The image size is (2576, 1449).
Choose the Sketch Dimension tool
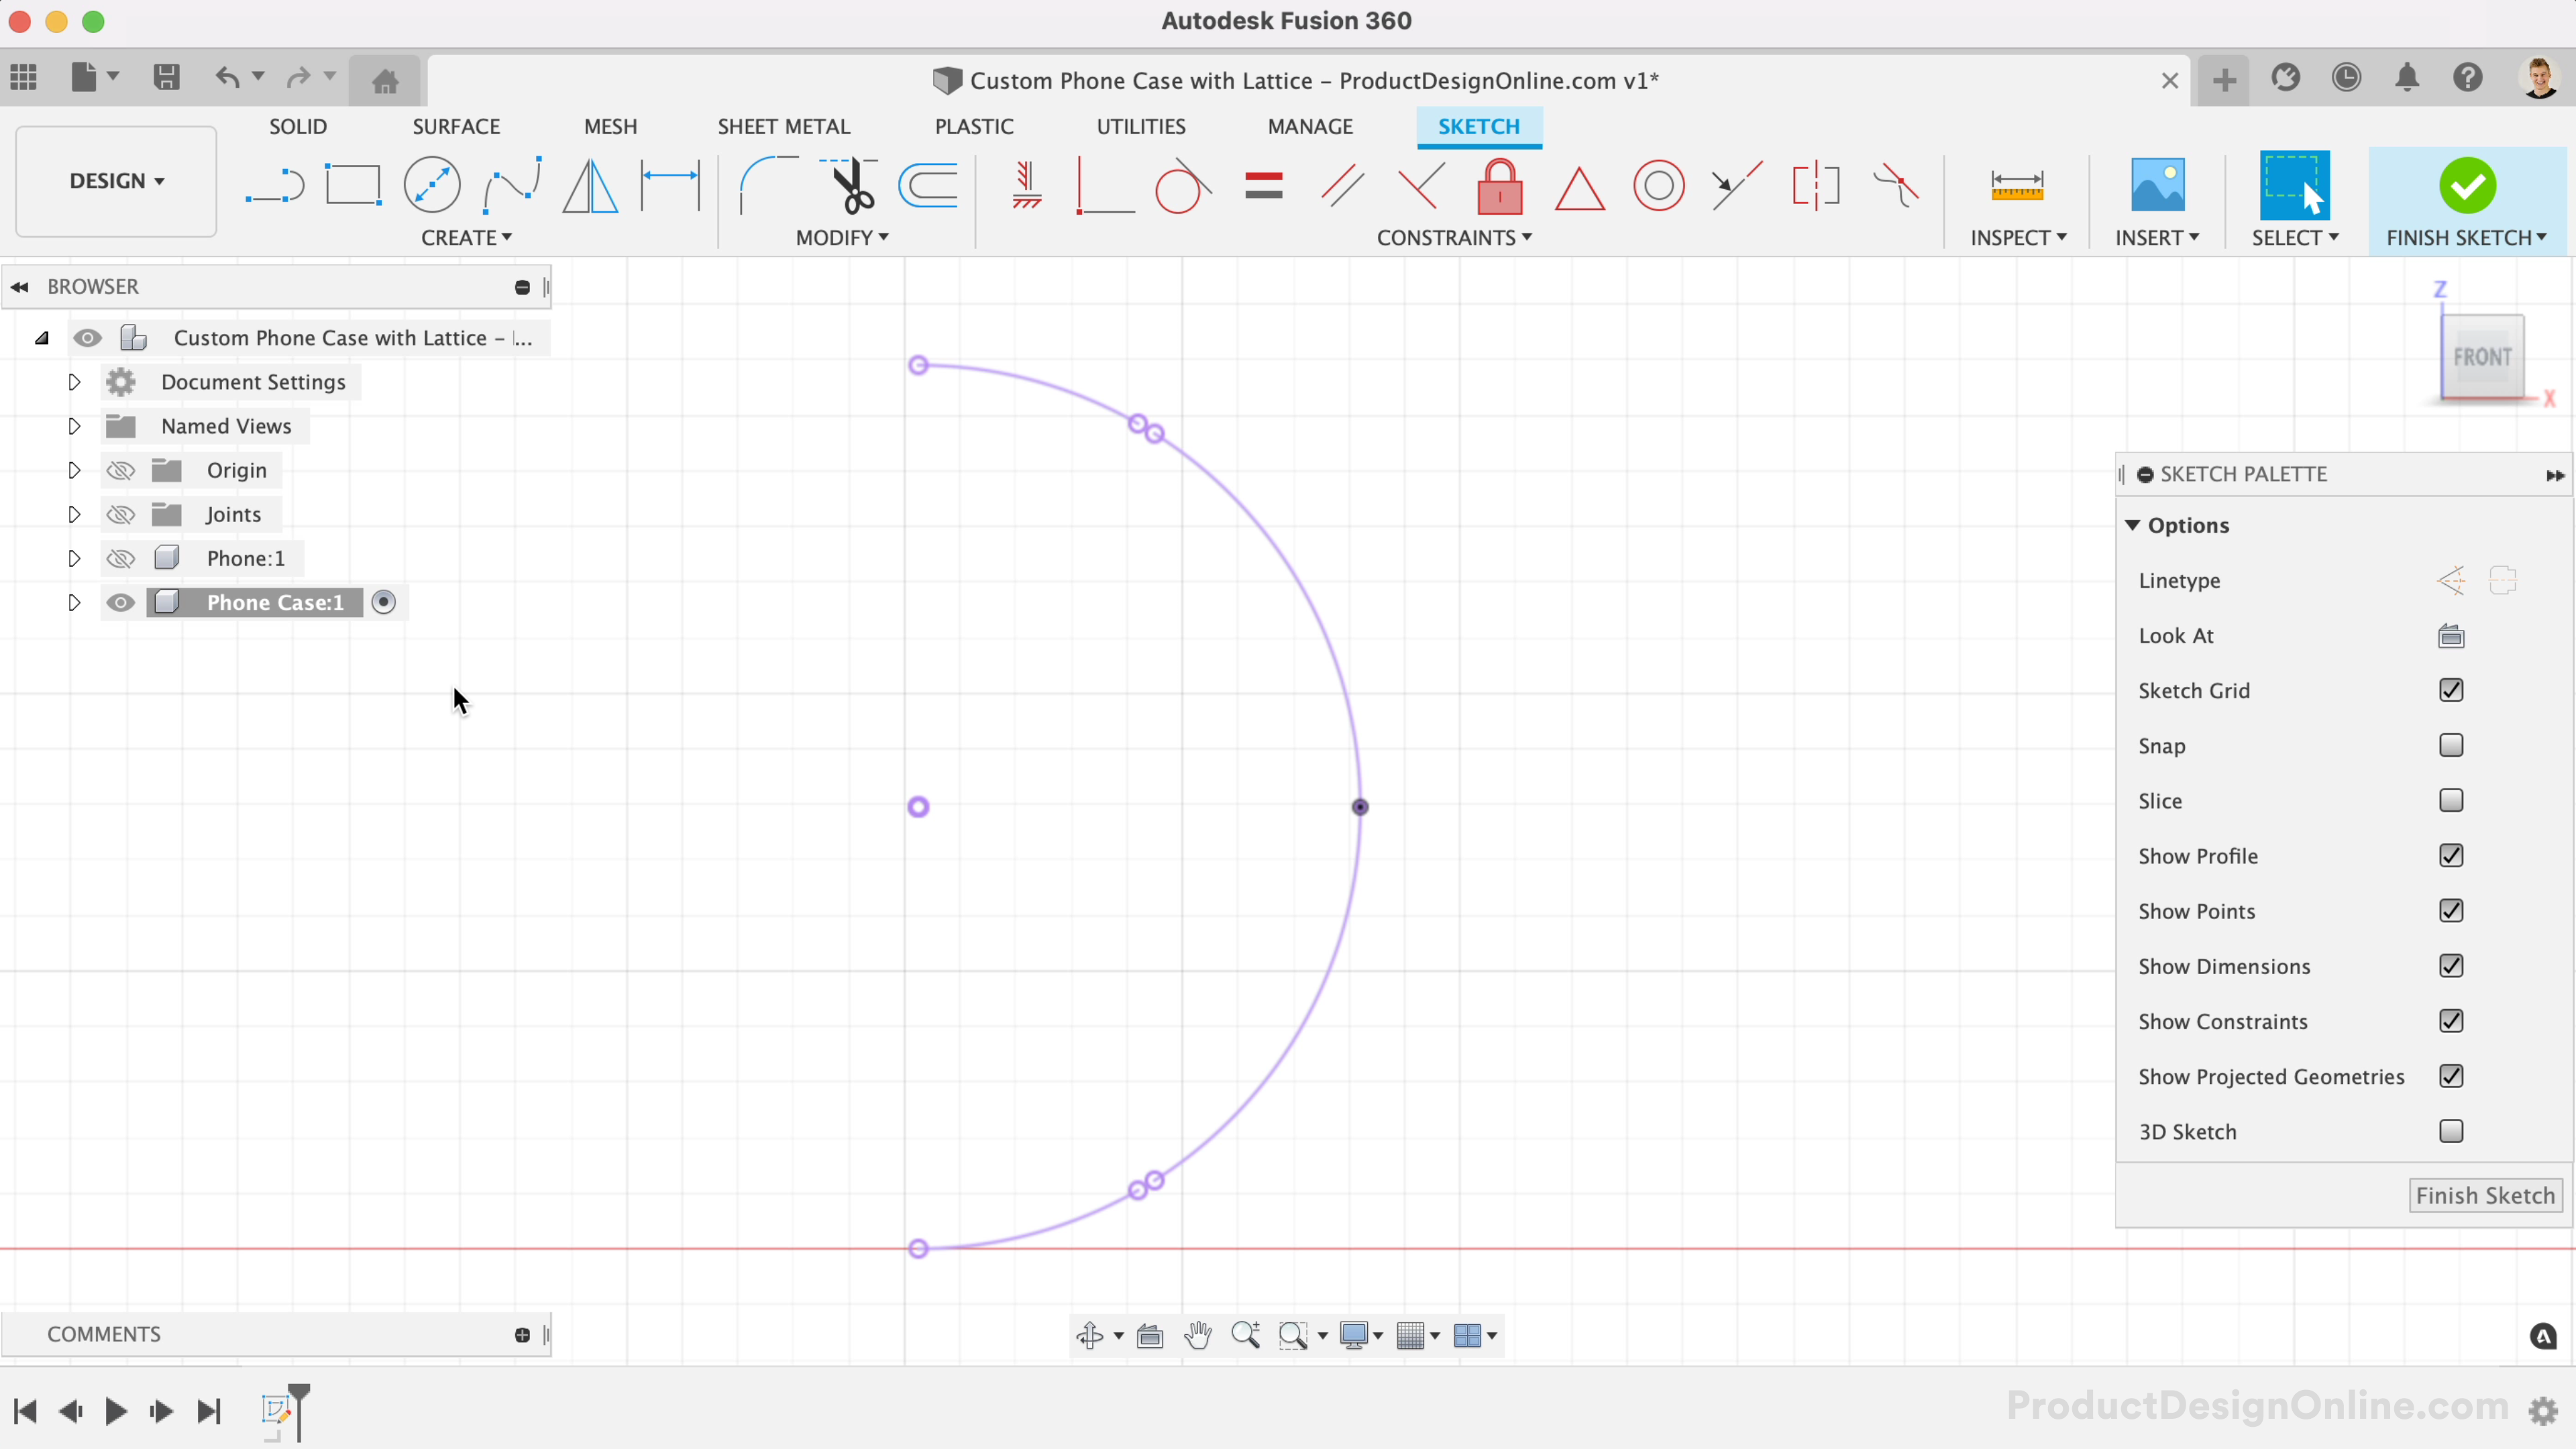669,186
